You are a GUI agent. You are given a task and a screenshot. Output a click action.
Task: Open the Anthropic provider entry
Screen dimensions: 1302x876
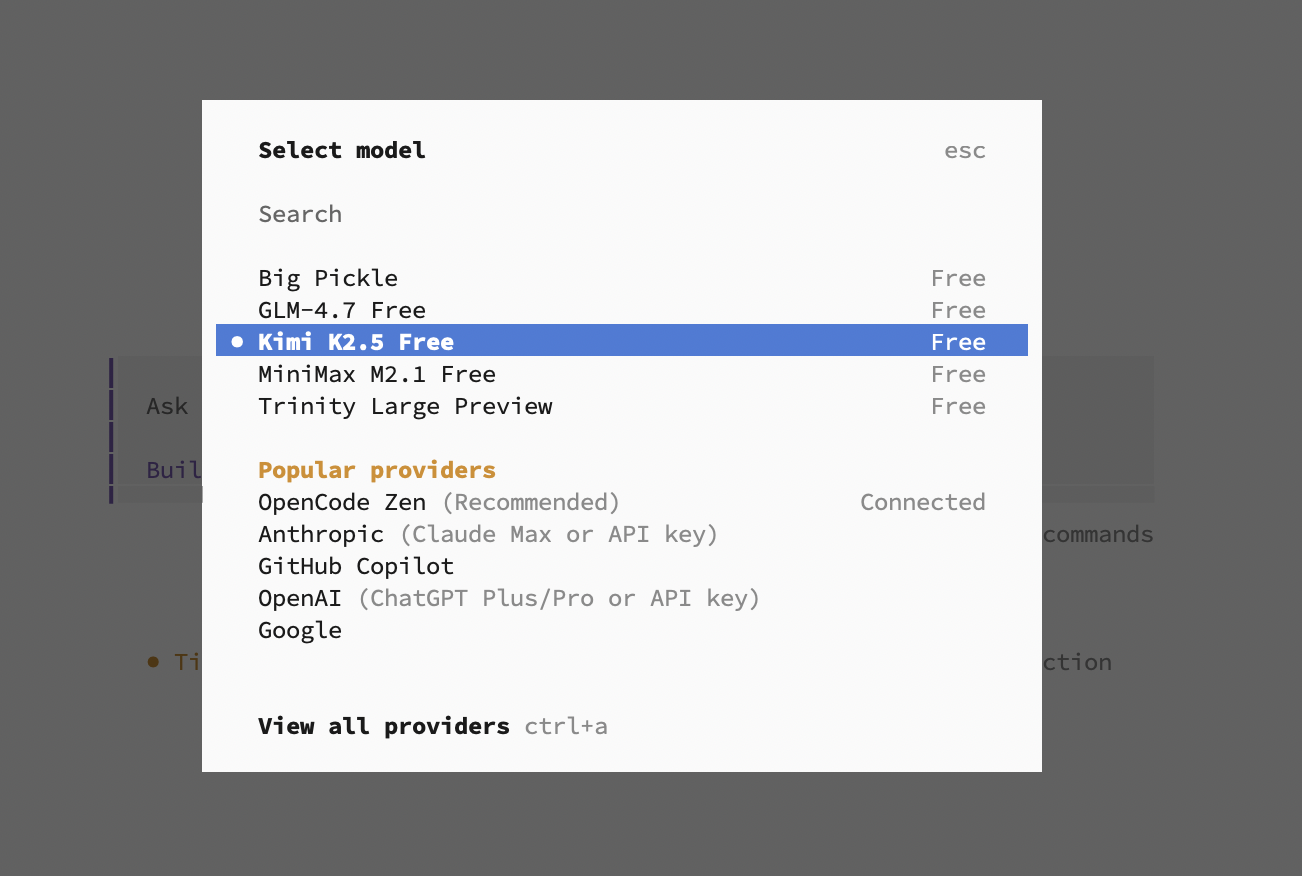(x=321, y=534)
